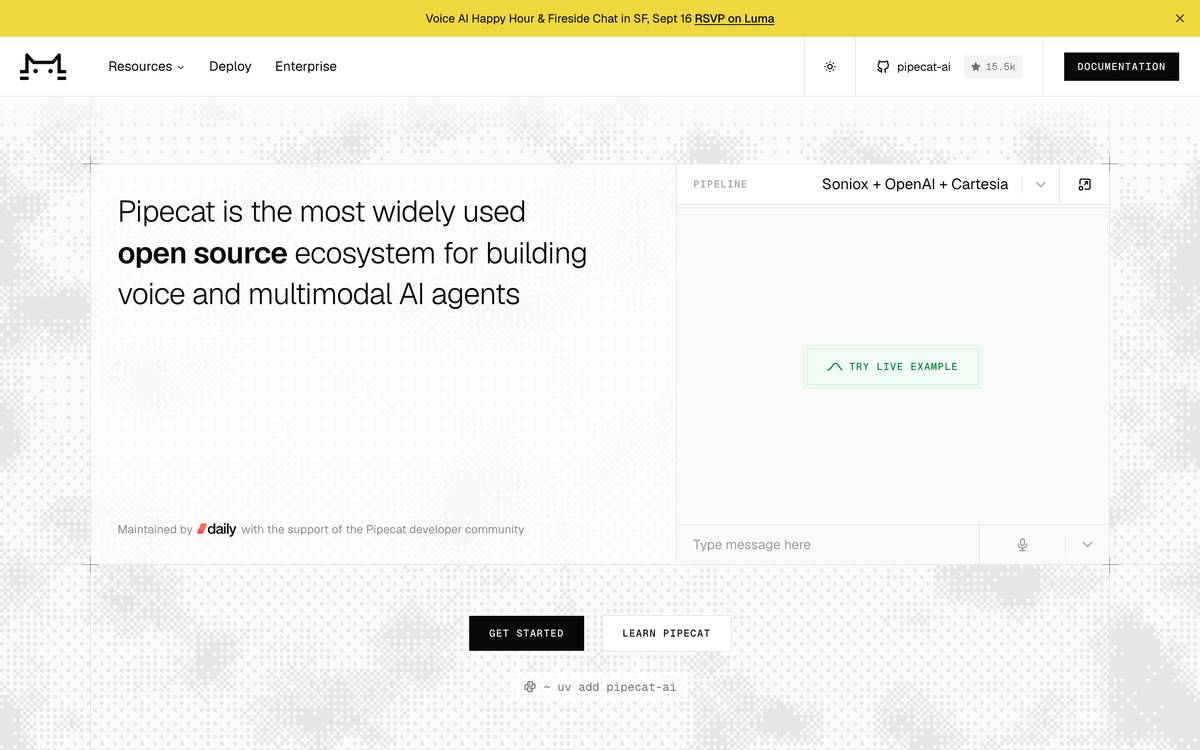Click the 15.5k GitHub stars badge
The height and width of the screenshot is (750, 1200).
[993, 67]
